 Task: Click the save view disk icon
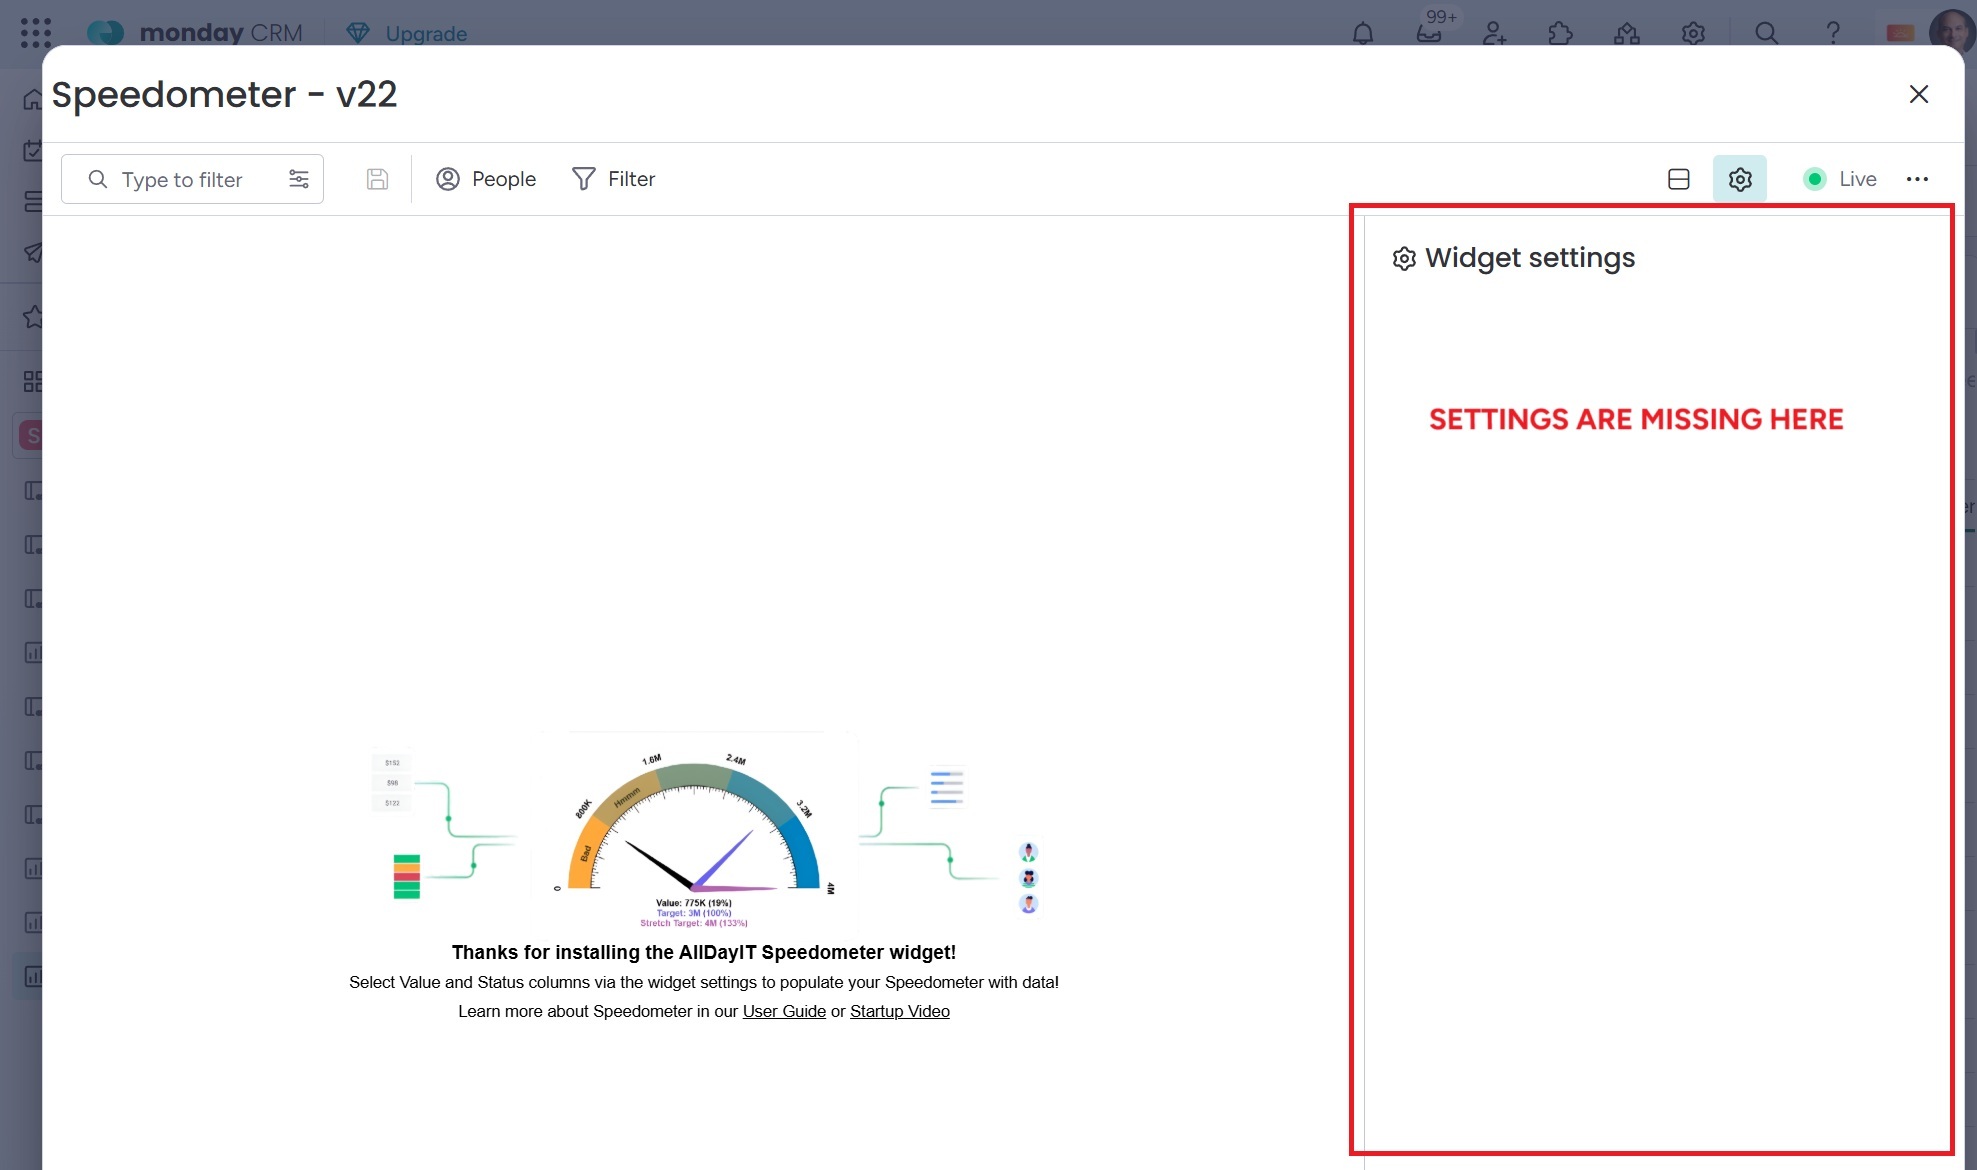377,179
